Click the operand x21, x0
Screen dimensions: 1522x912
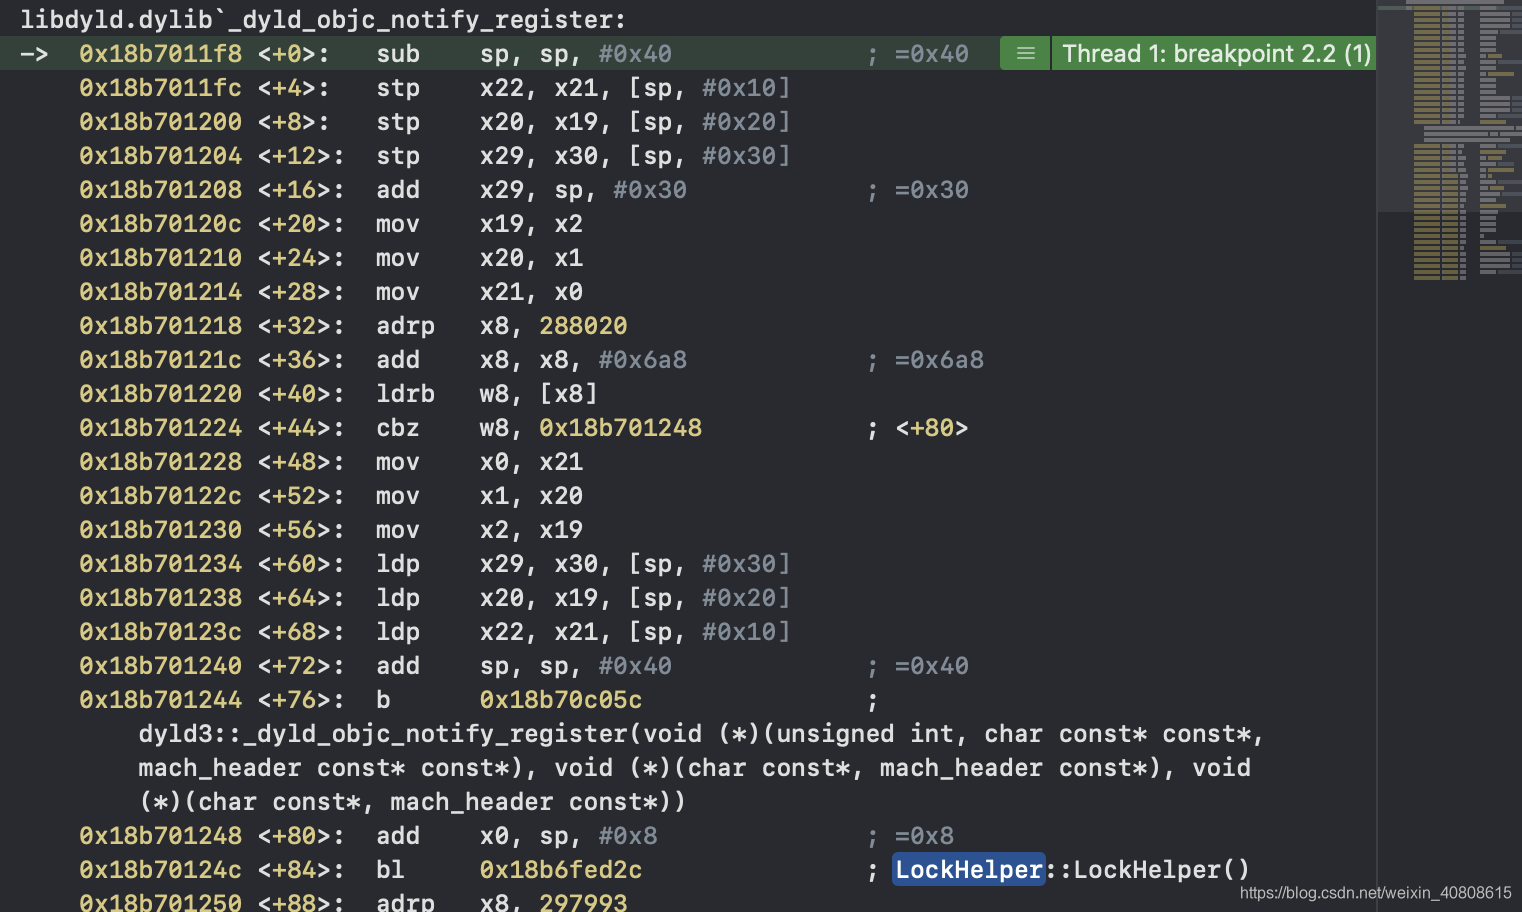click(531, 292)
